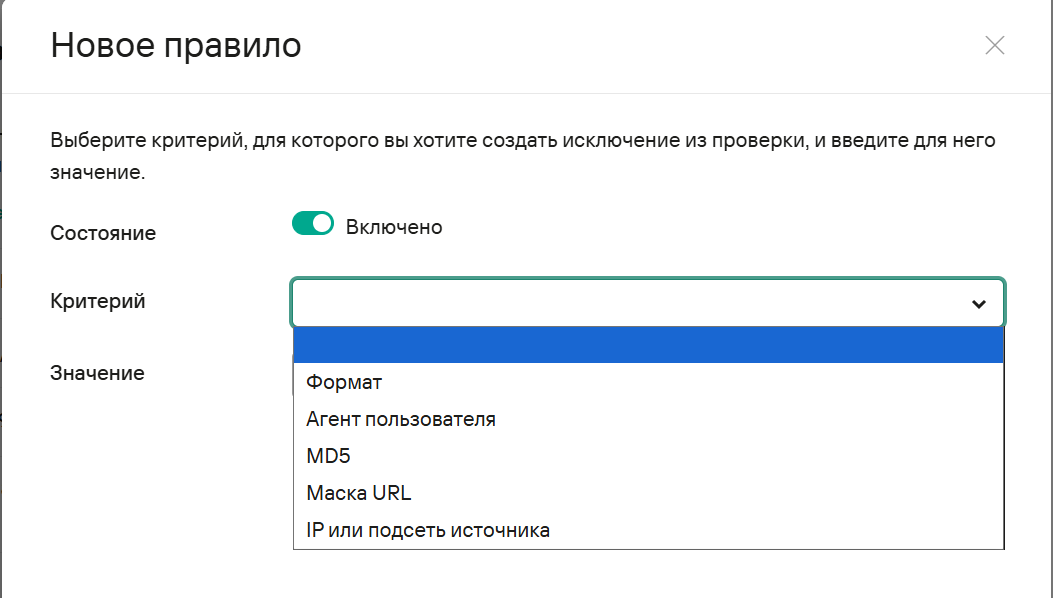The width and height of the screenshot is (1053, 598).
Task: Click the dimmed background left of the dialog
Action: (1, 300)
